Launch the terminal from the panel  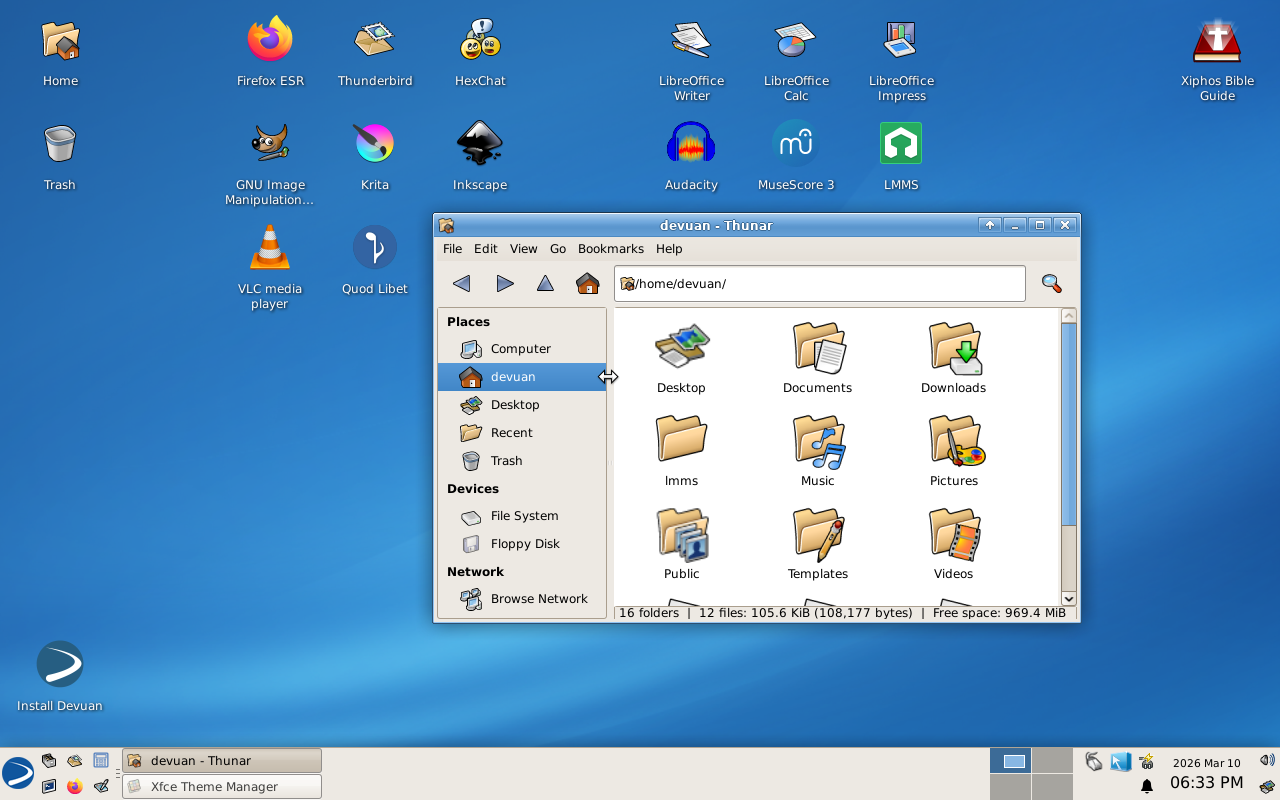[x=48, y=787]
